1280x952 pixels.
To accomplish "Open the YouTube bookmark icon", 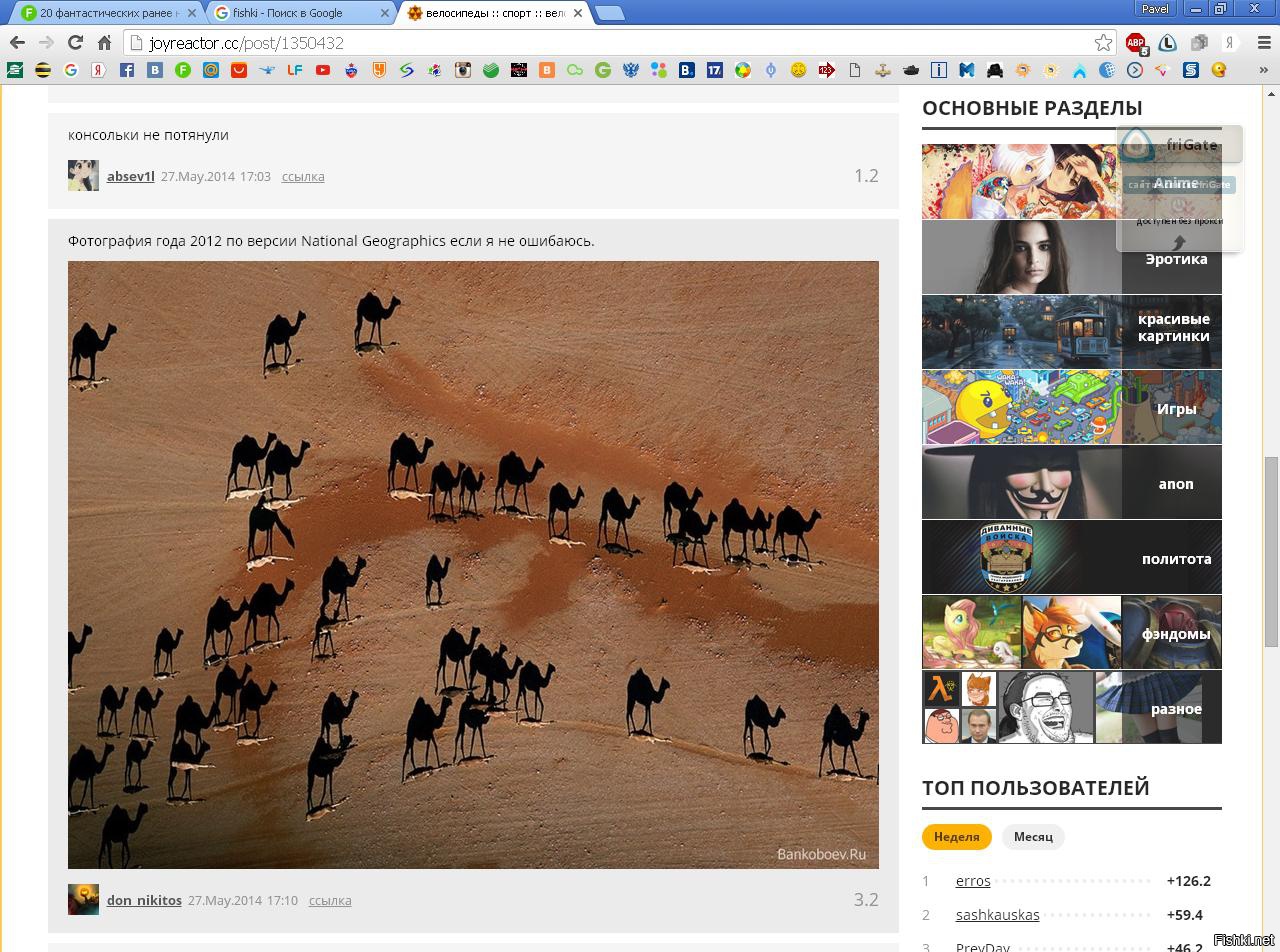I will [323, 70].
